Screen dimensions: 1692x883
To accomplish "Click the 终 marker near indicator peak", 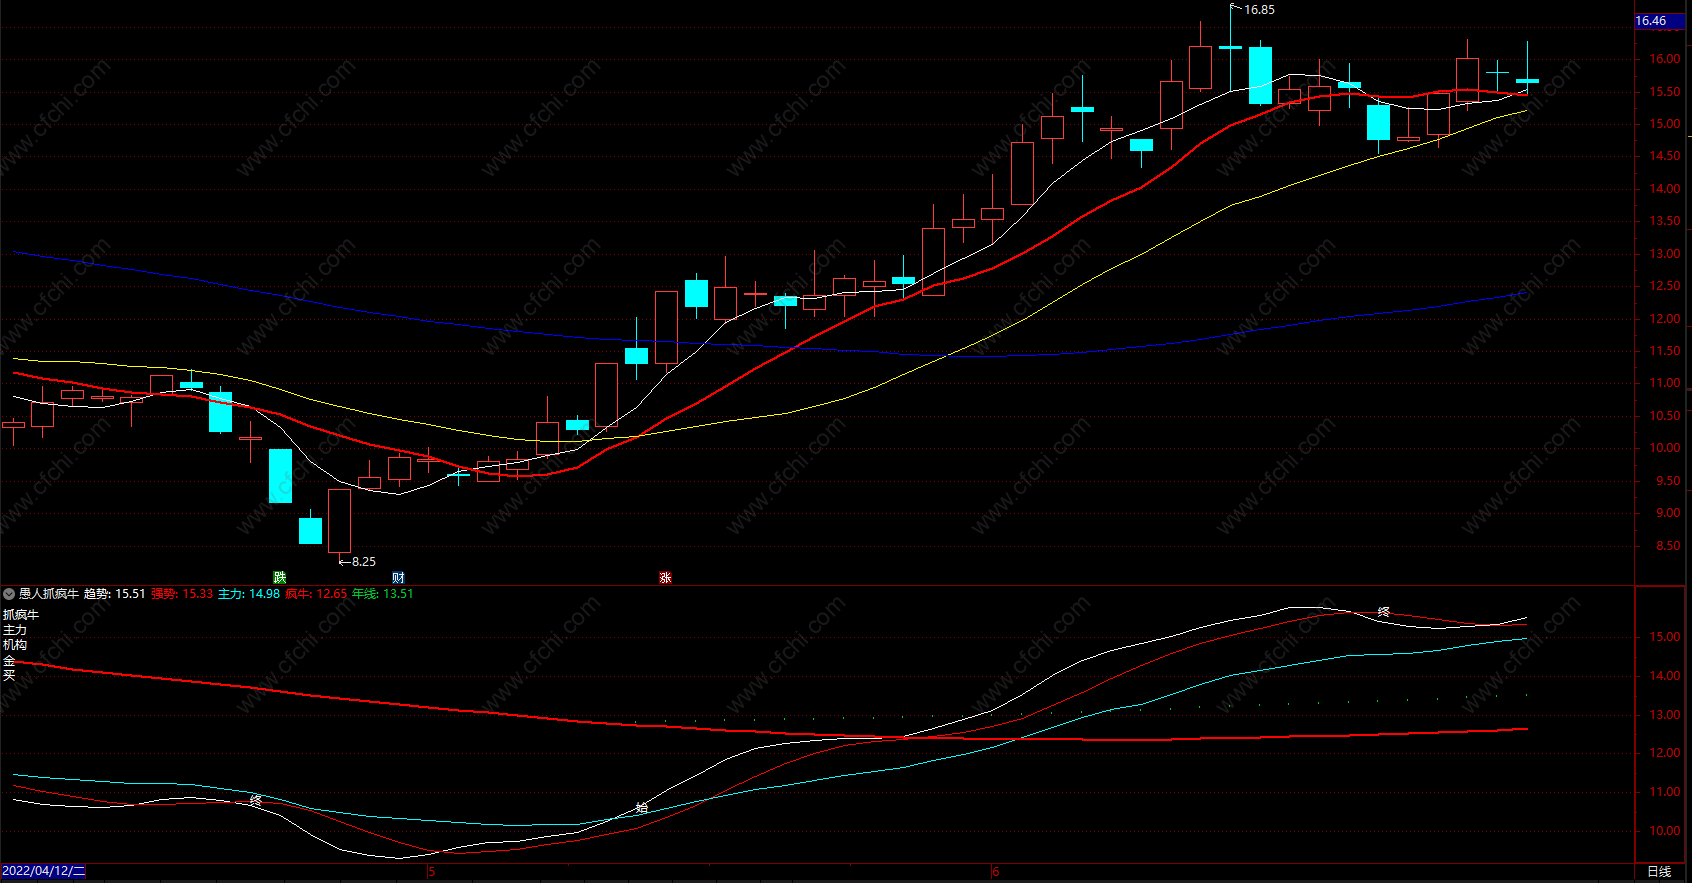I will pyautogui.click(x=1384, y=612).
